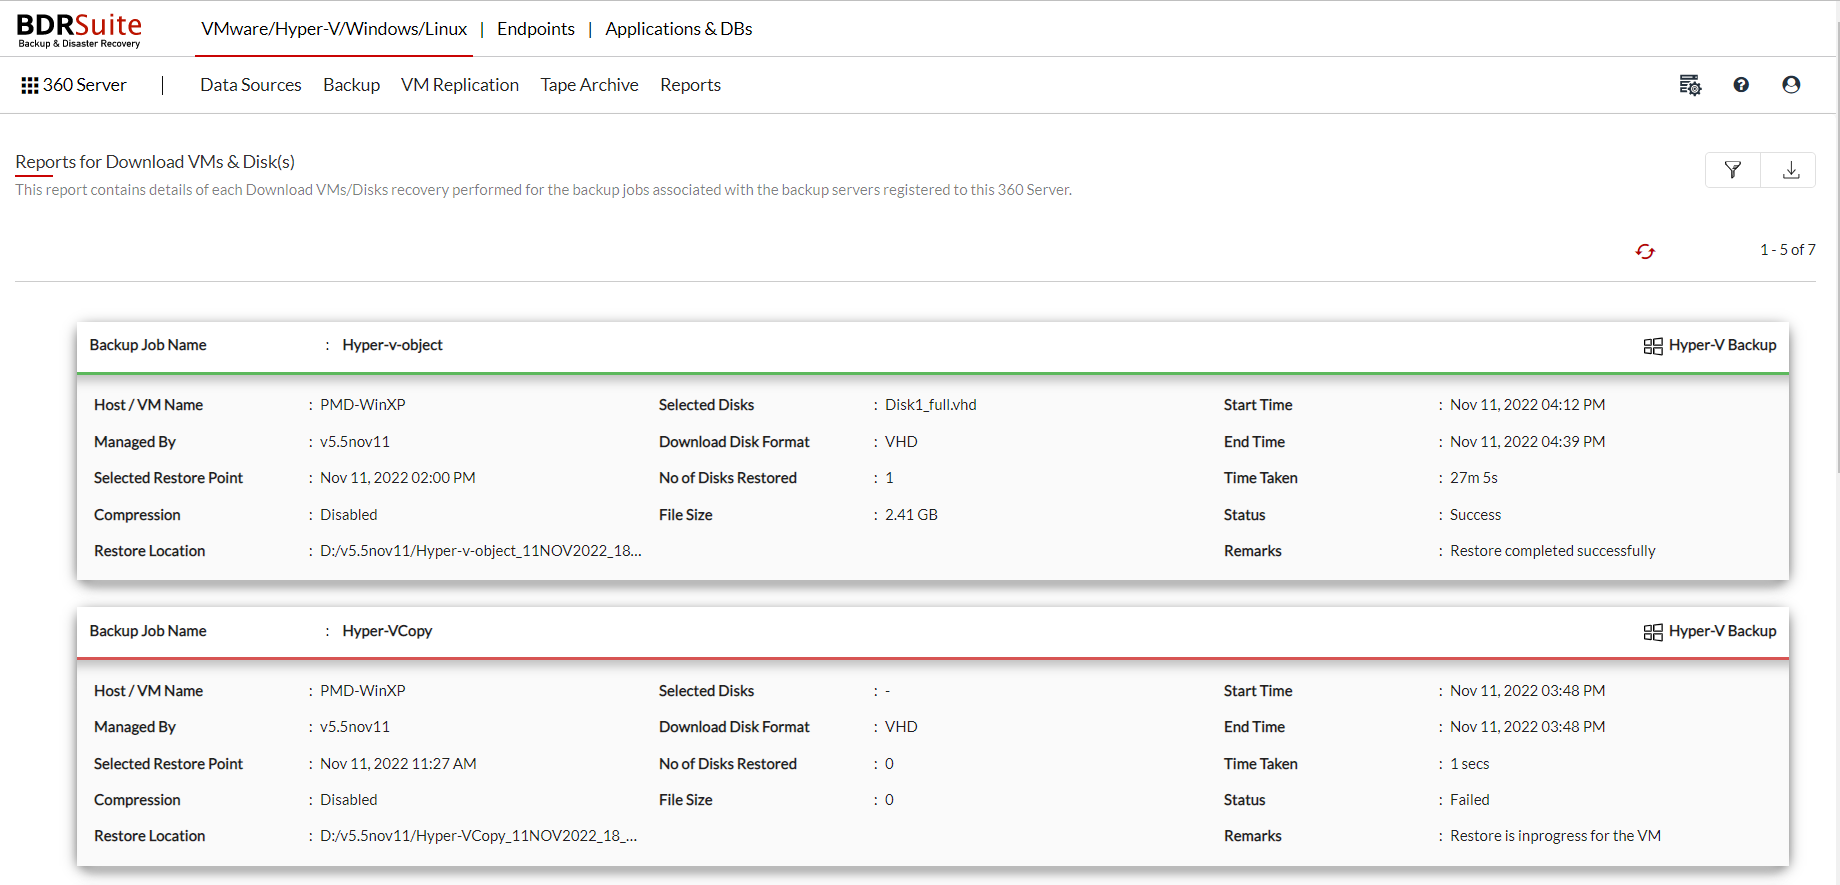This screenshot has height=885, width=1840.
Task: Click restore location D:/v5.5nov11/Hyper-v-object_11NOV2022_18...
Action: [x=481, y=551]
